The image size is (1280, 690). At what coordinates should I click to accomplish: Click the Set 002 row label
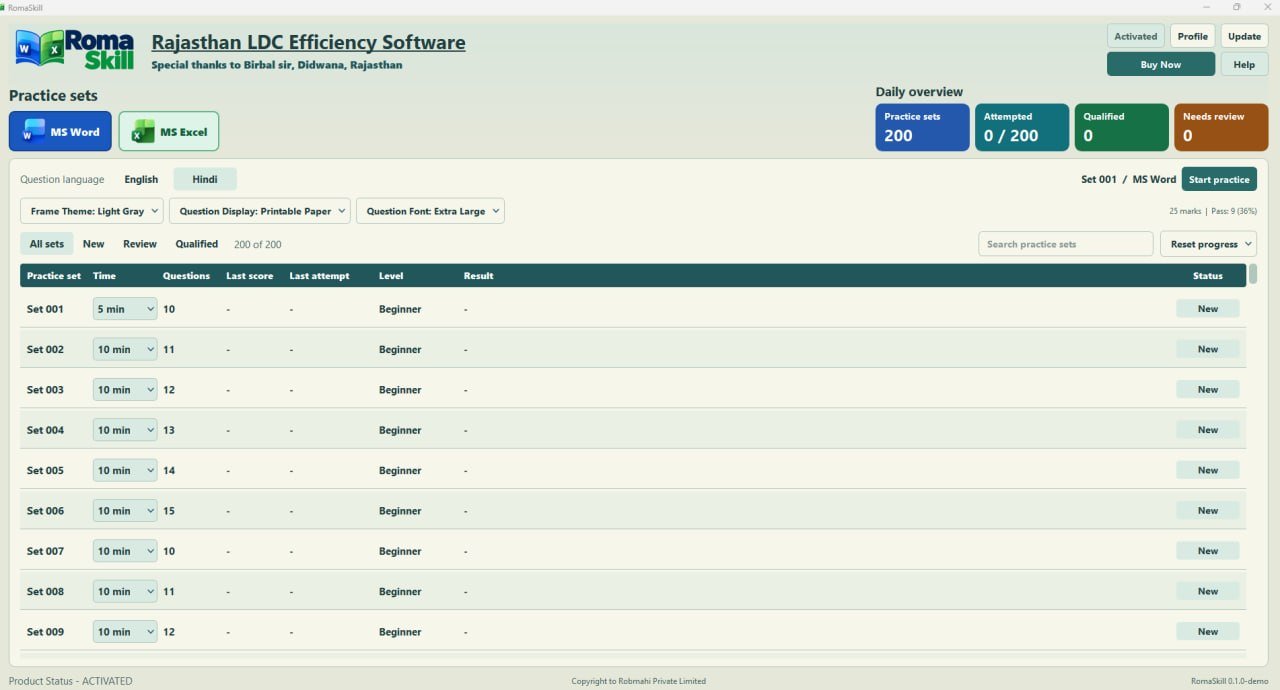click(45, 349)
